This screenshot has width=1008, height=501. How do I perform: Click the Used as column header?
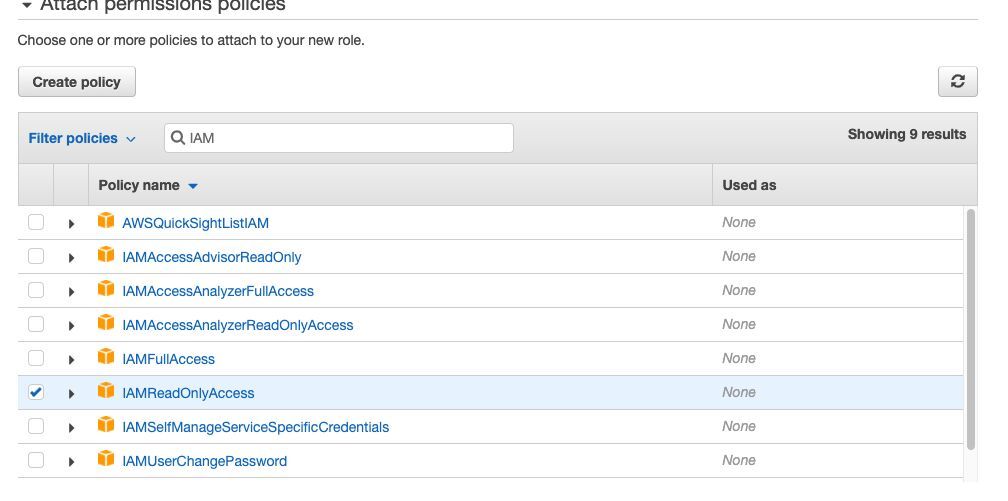pyautogui.click(x=749, y=185)
